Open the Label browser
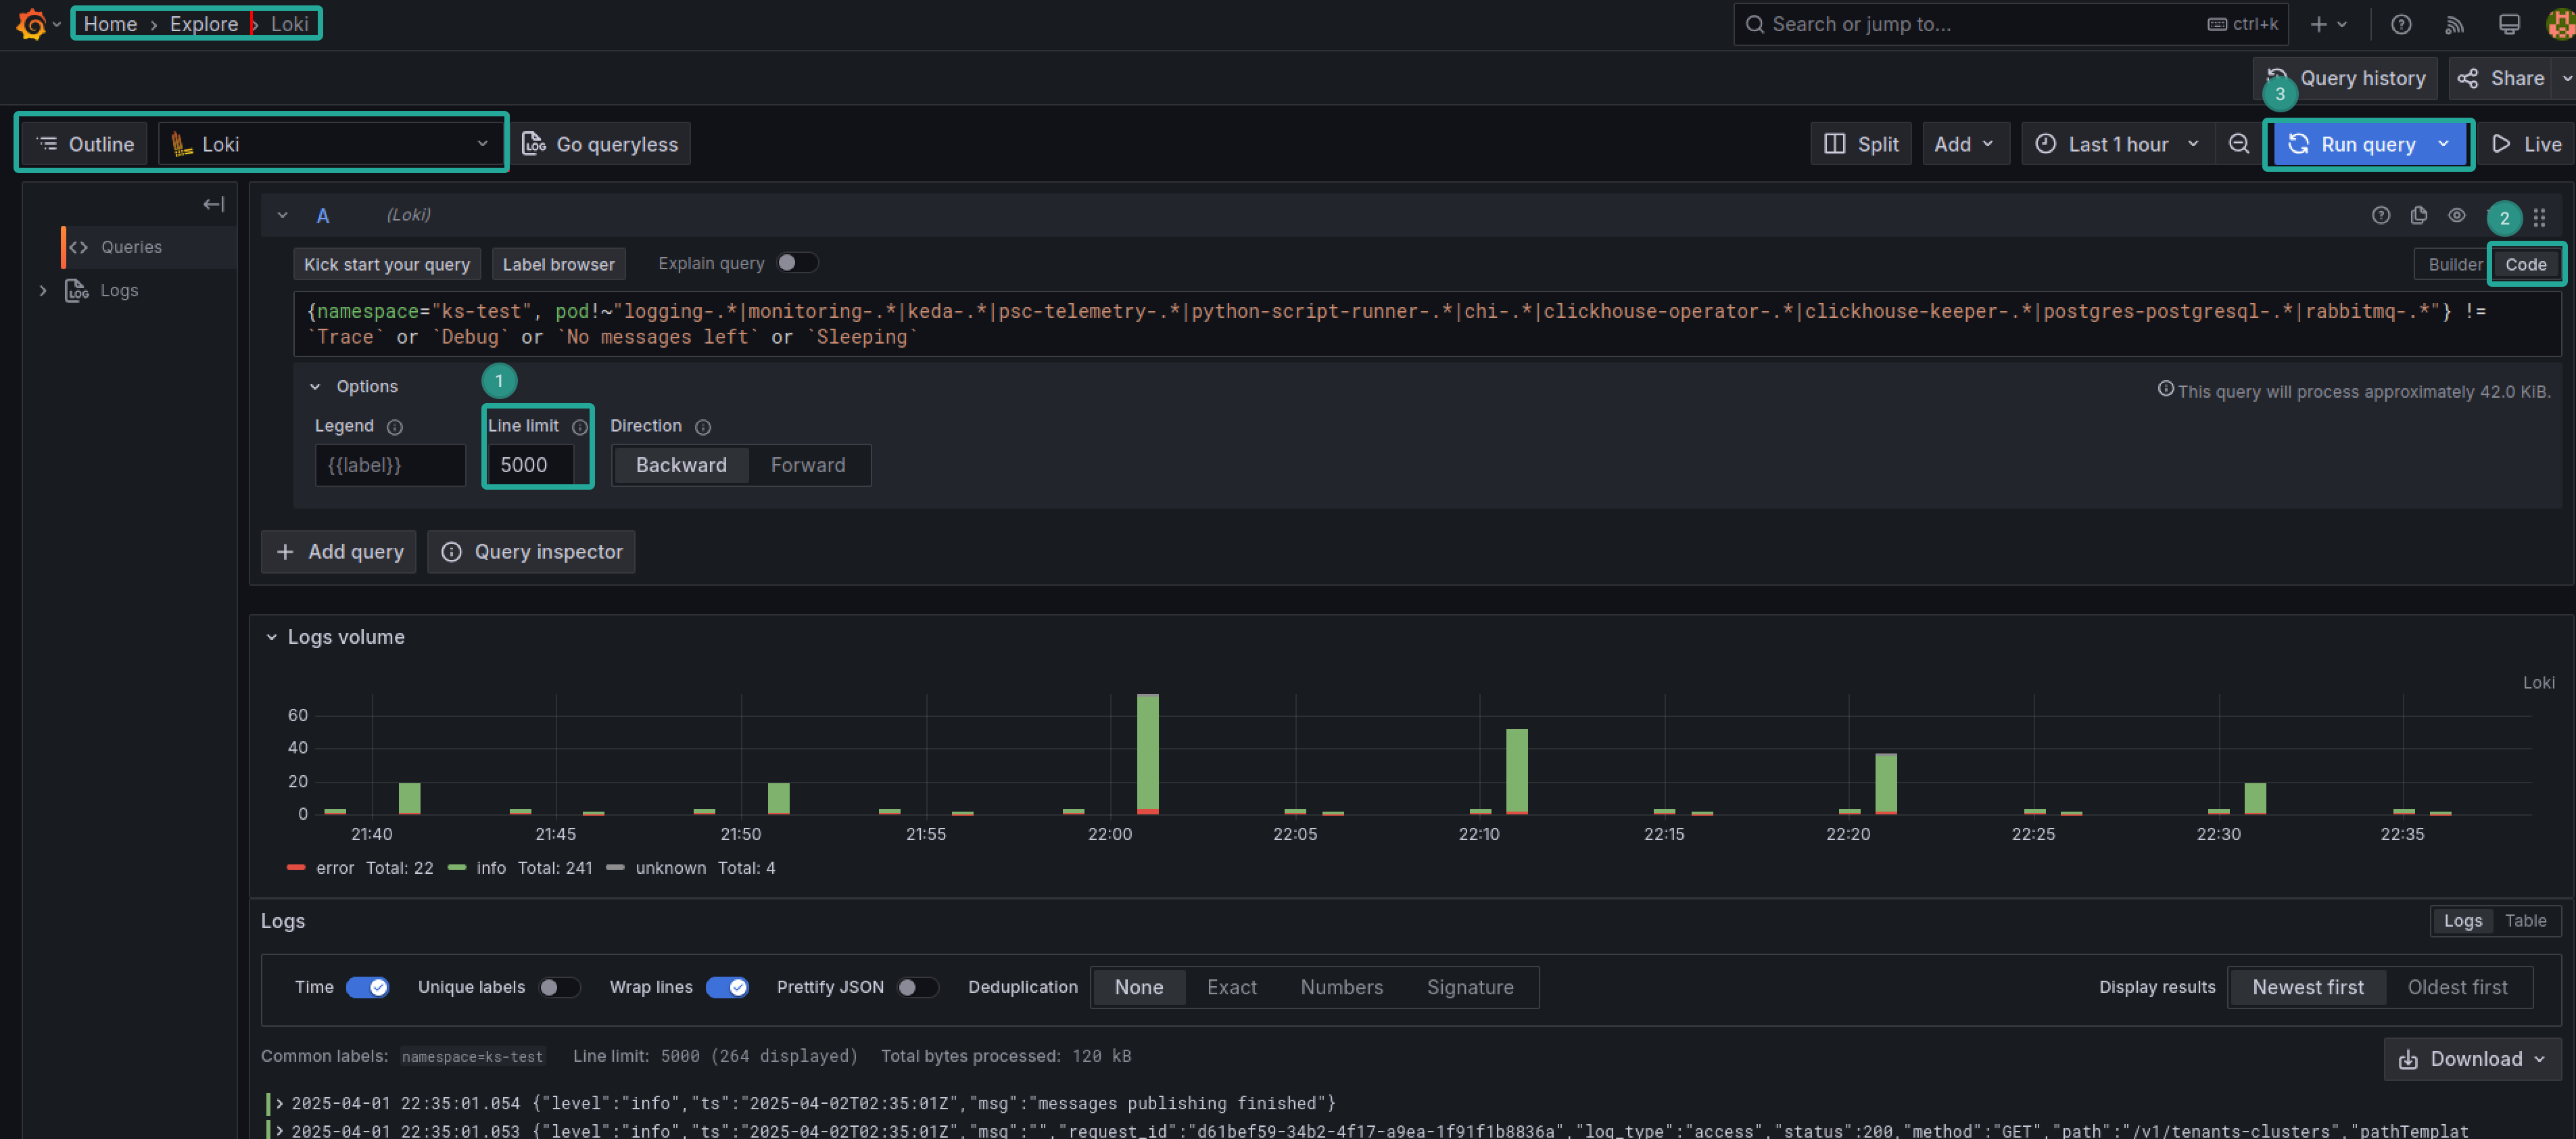2576x1139 pixels. 558,265
